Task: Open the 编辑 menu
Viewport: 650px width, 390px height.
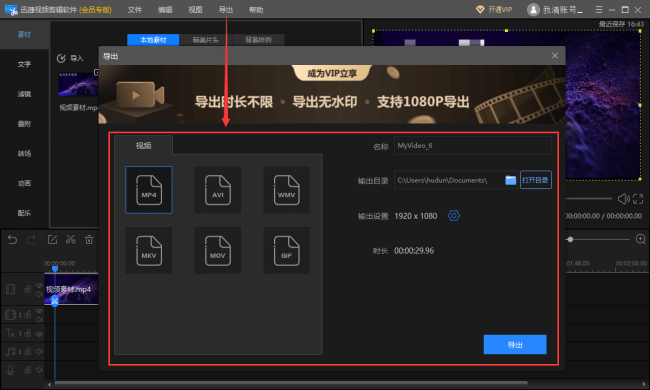Action: [165, 10]
